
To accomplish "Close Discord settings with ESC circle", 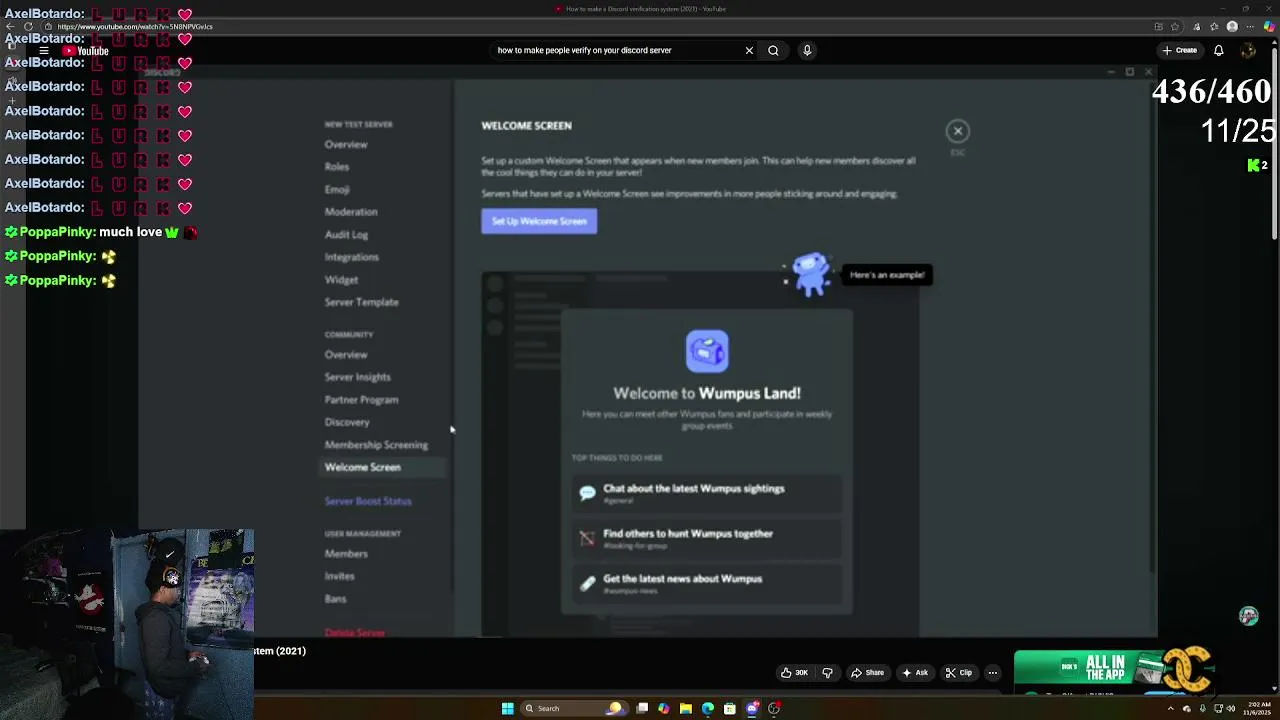I will [x=958, y=131].
